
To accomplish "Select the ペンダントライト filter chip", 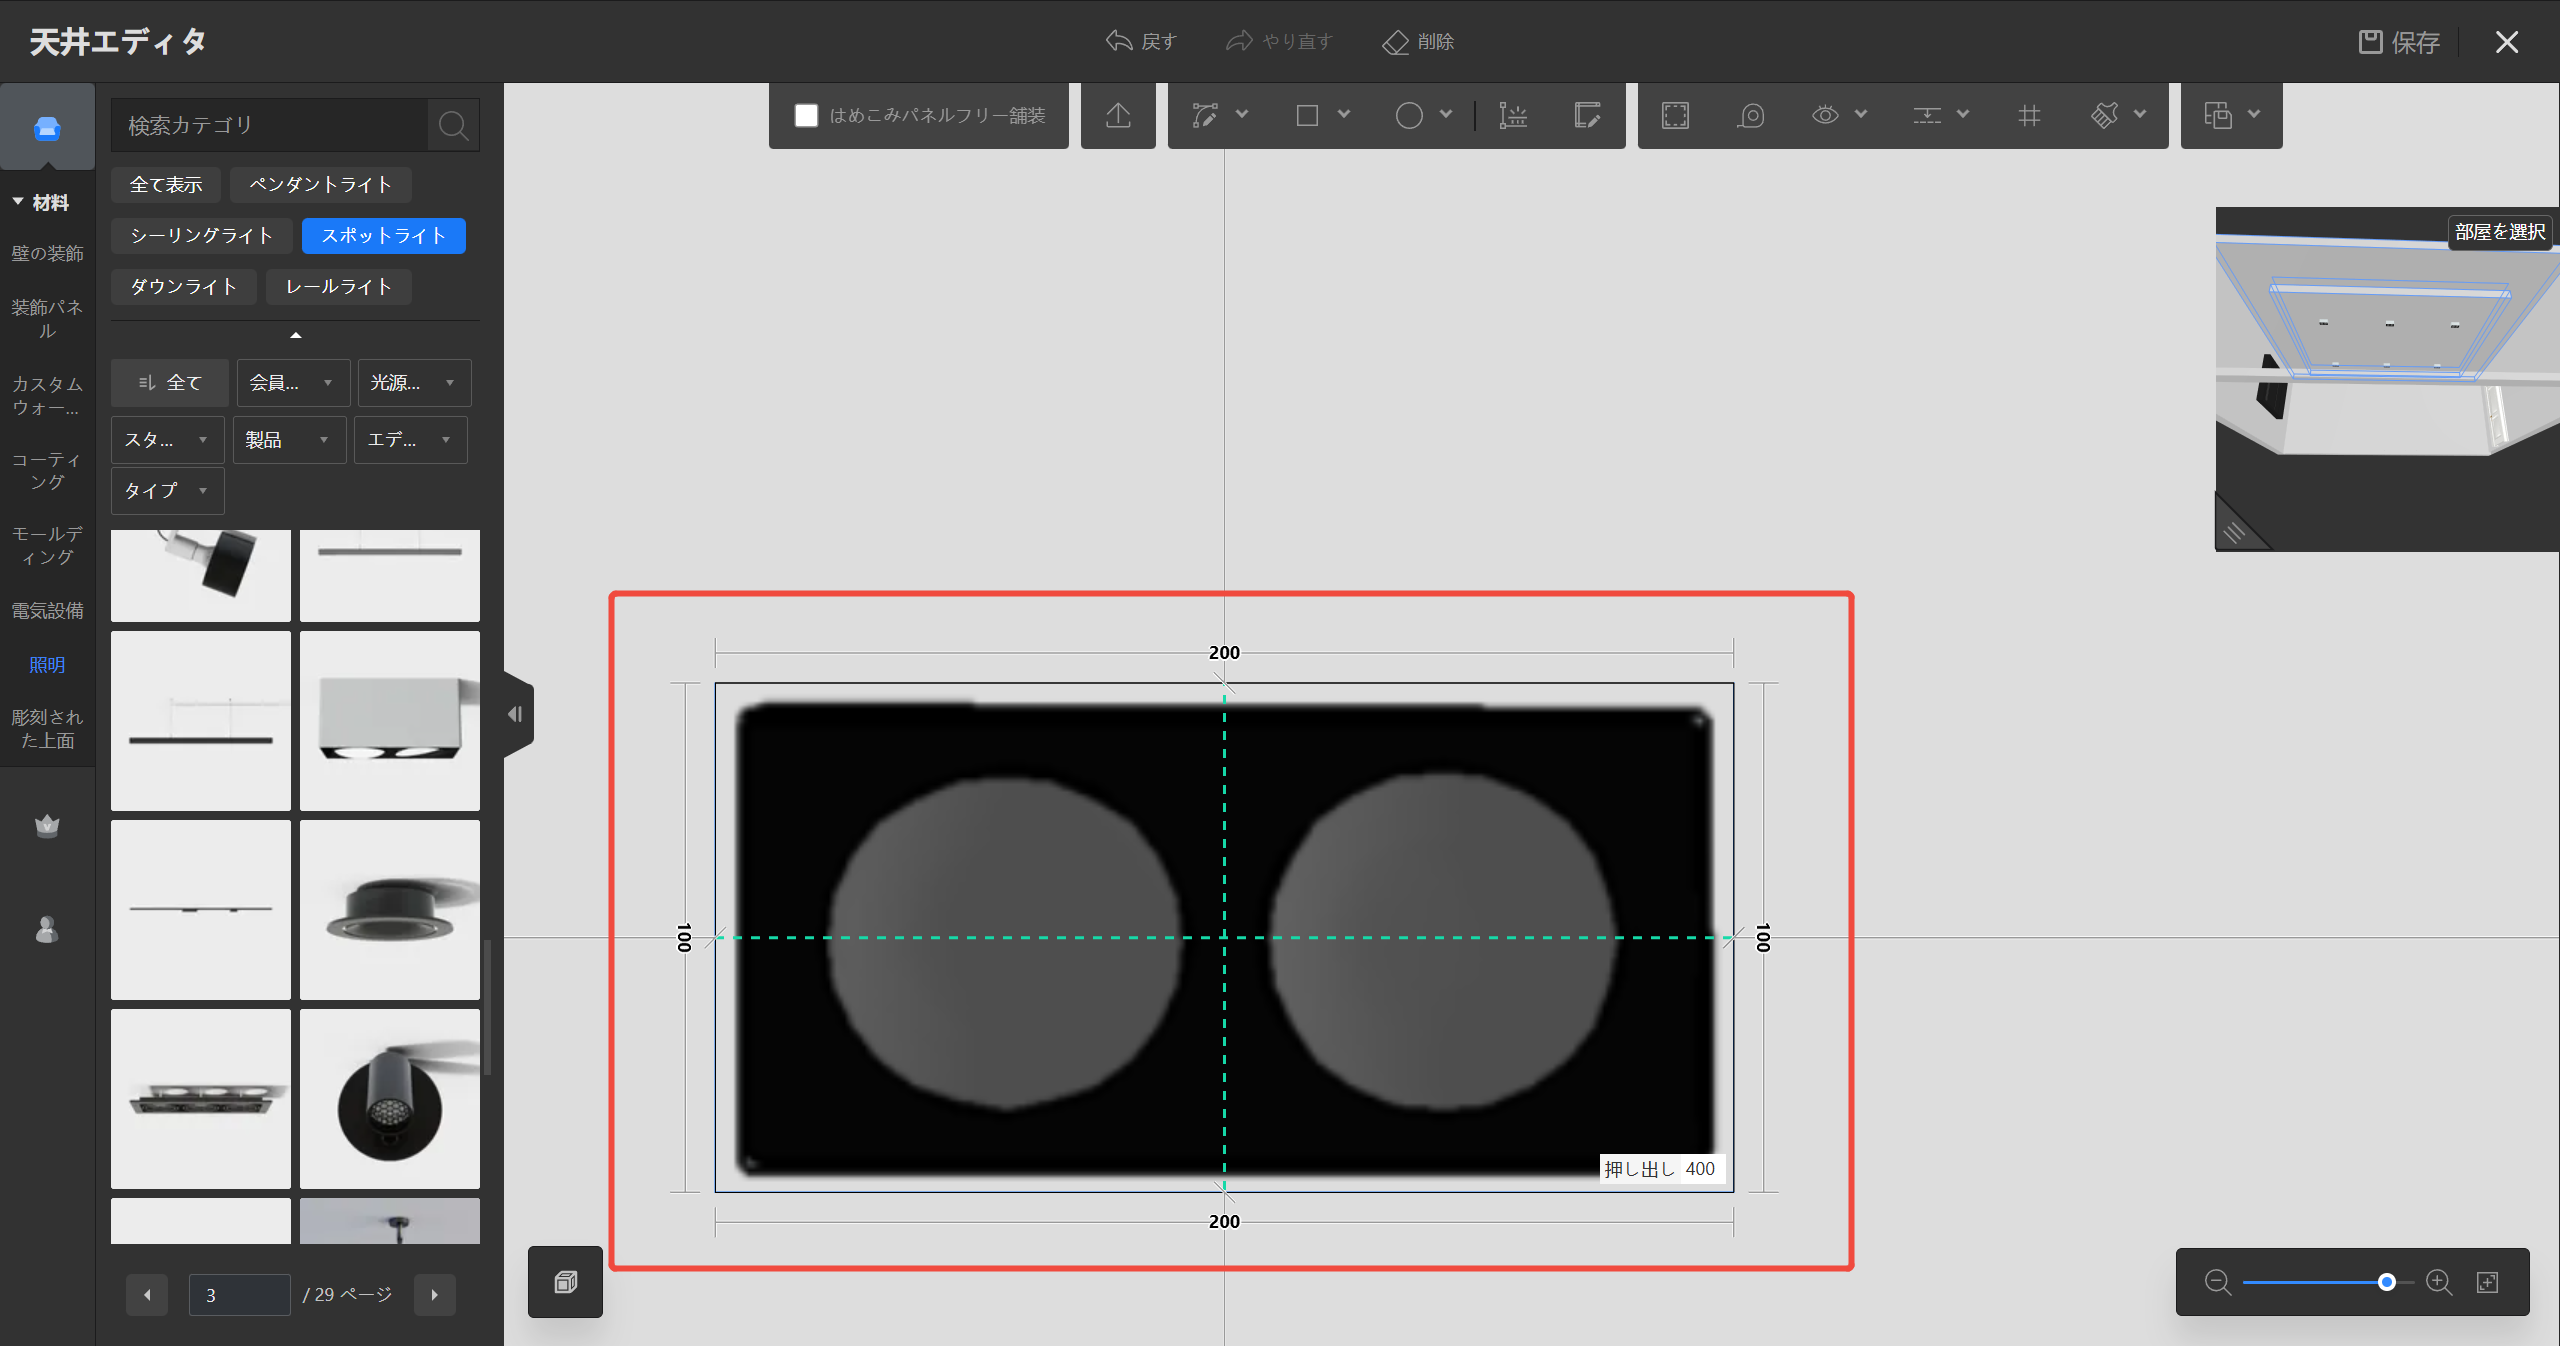I will [321, 185].
